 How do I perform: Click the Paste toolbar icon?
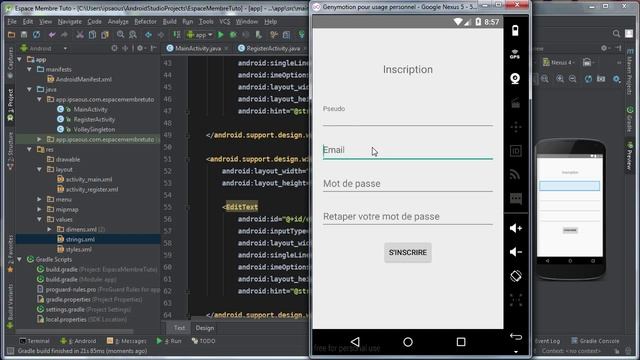click(x=105, y=35)
